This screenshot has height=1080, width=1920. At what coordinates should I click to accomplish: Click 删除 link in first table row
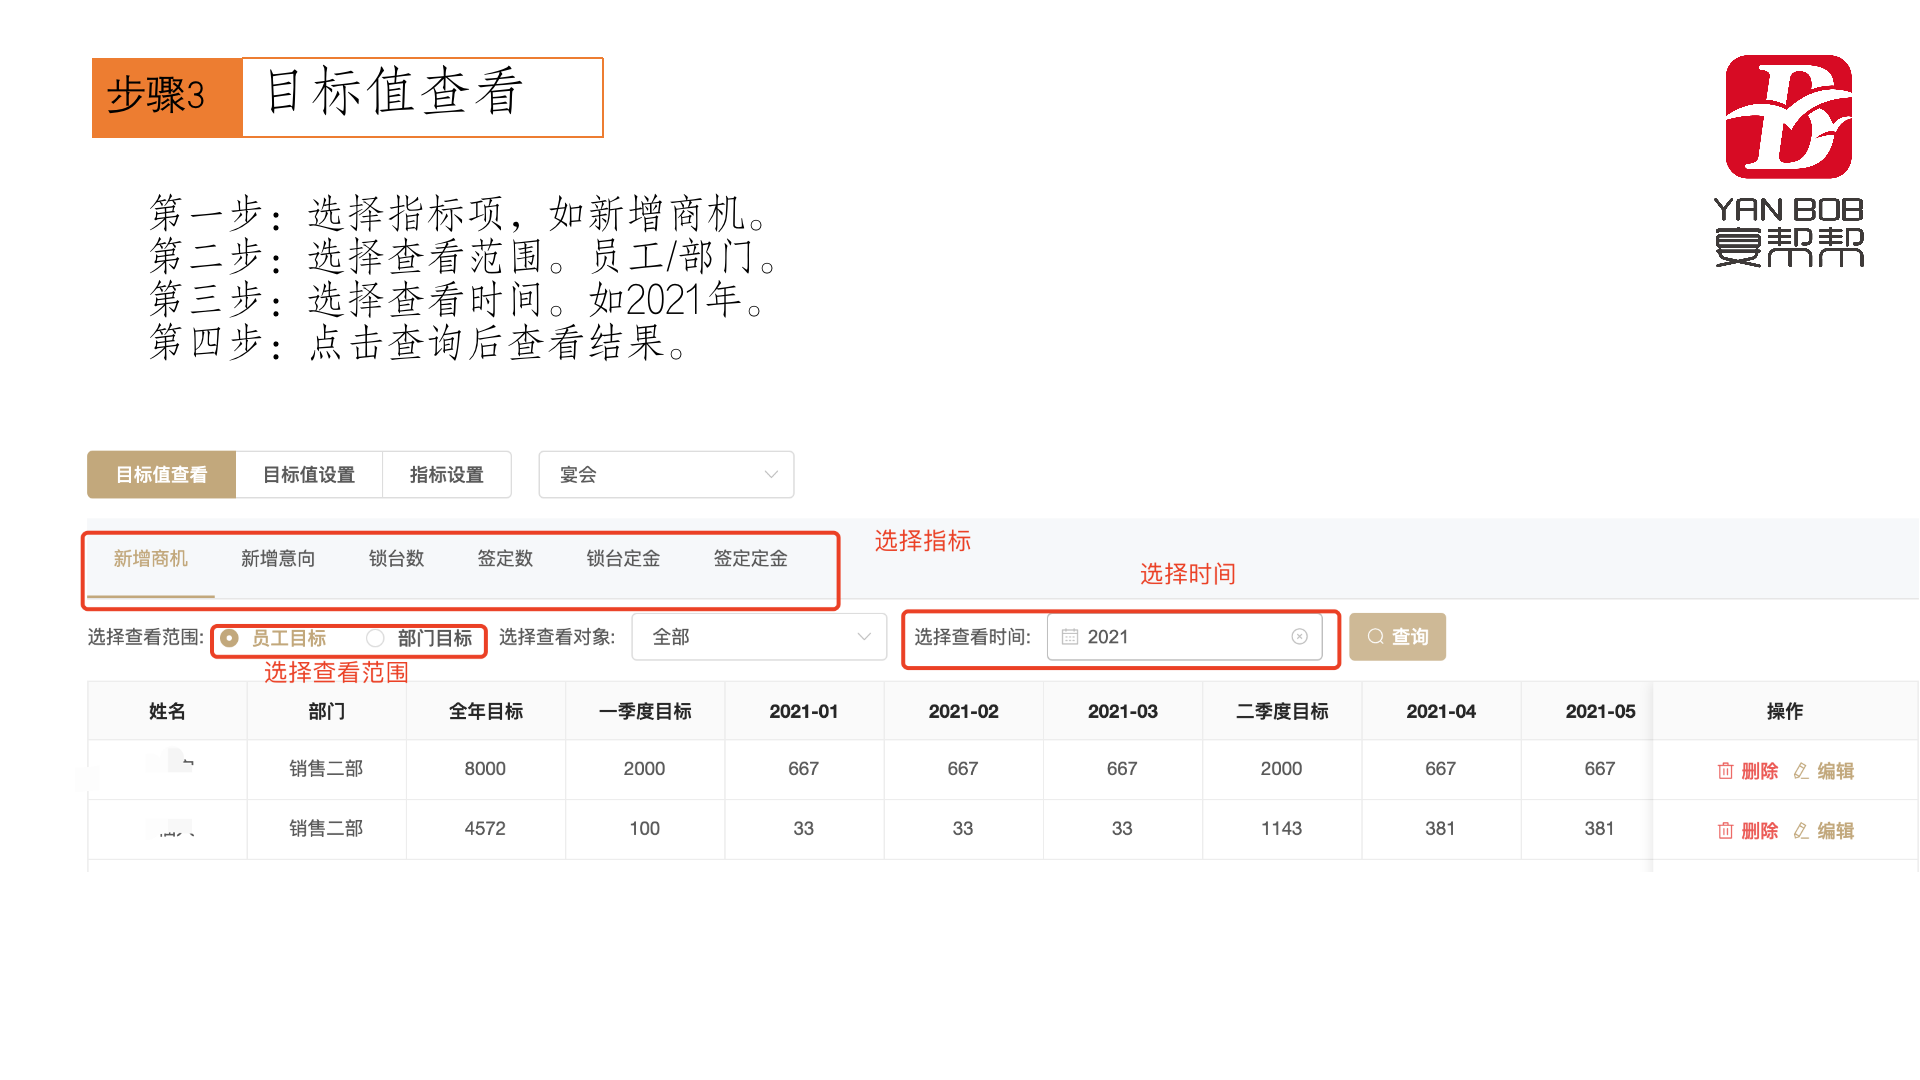click(x=1759, y=771)
